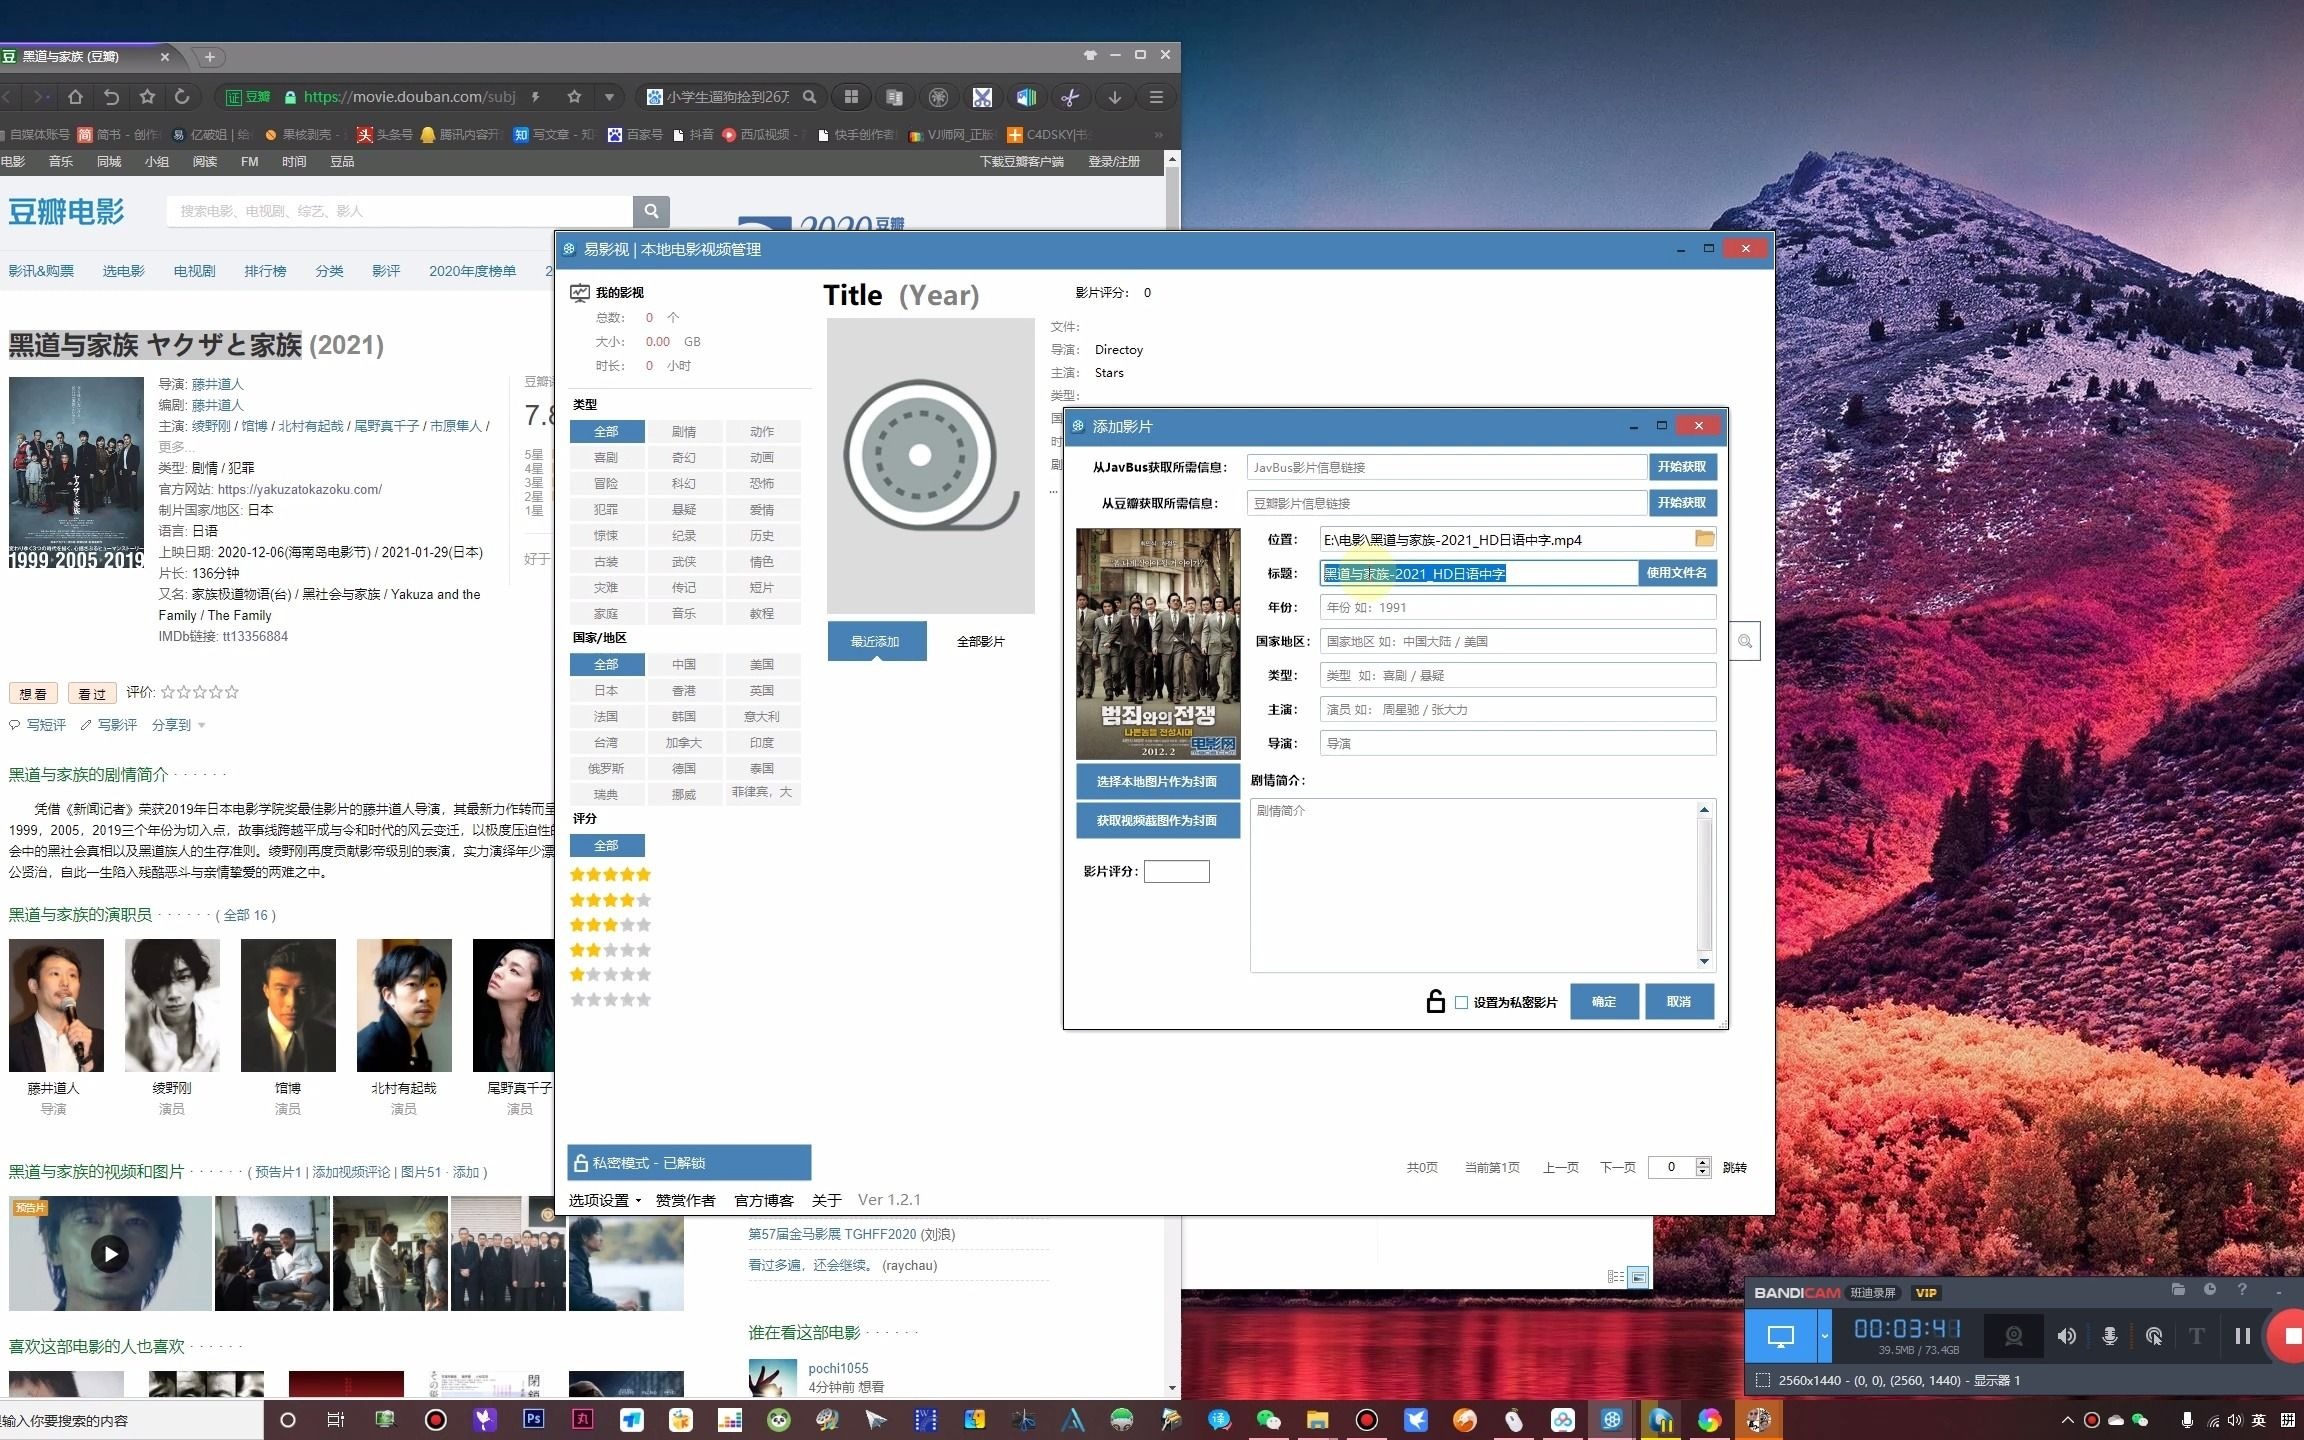
Task: Expand Bandicam recording mode dropdown arrow
Action: [x=1824, y=1336]
